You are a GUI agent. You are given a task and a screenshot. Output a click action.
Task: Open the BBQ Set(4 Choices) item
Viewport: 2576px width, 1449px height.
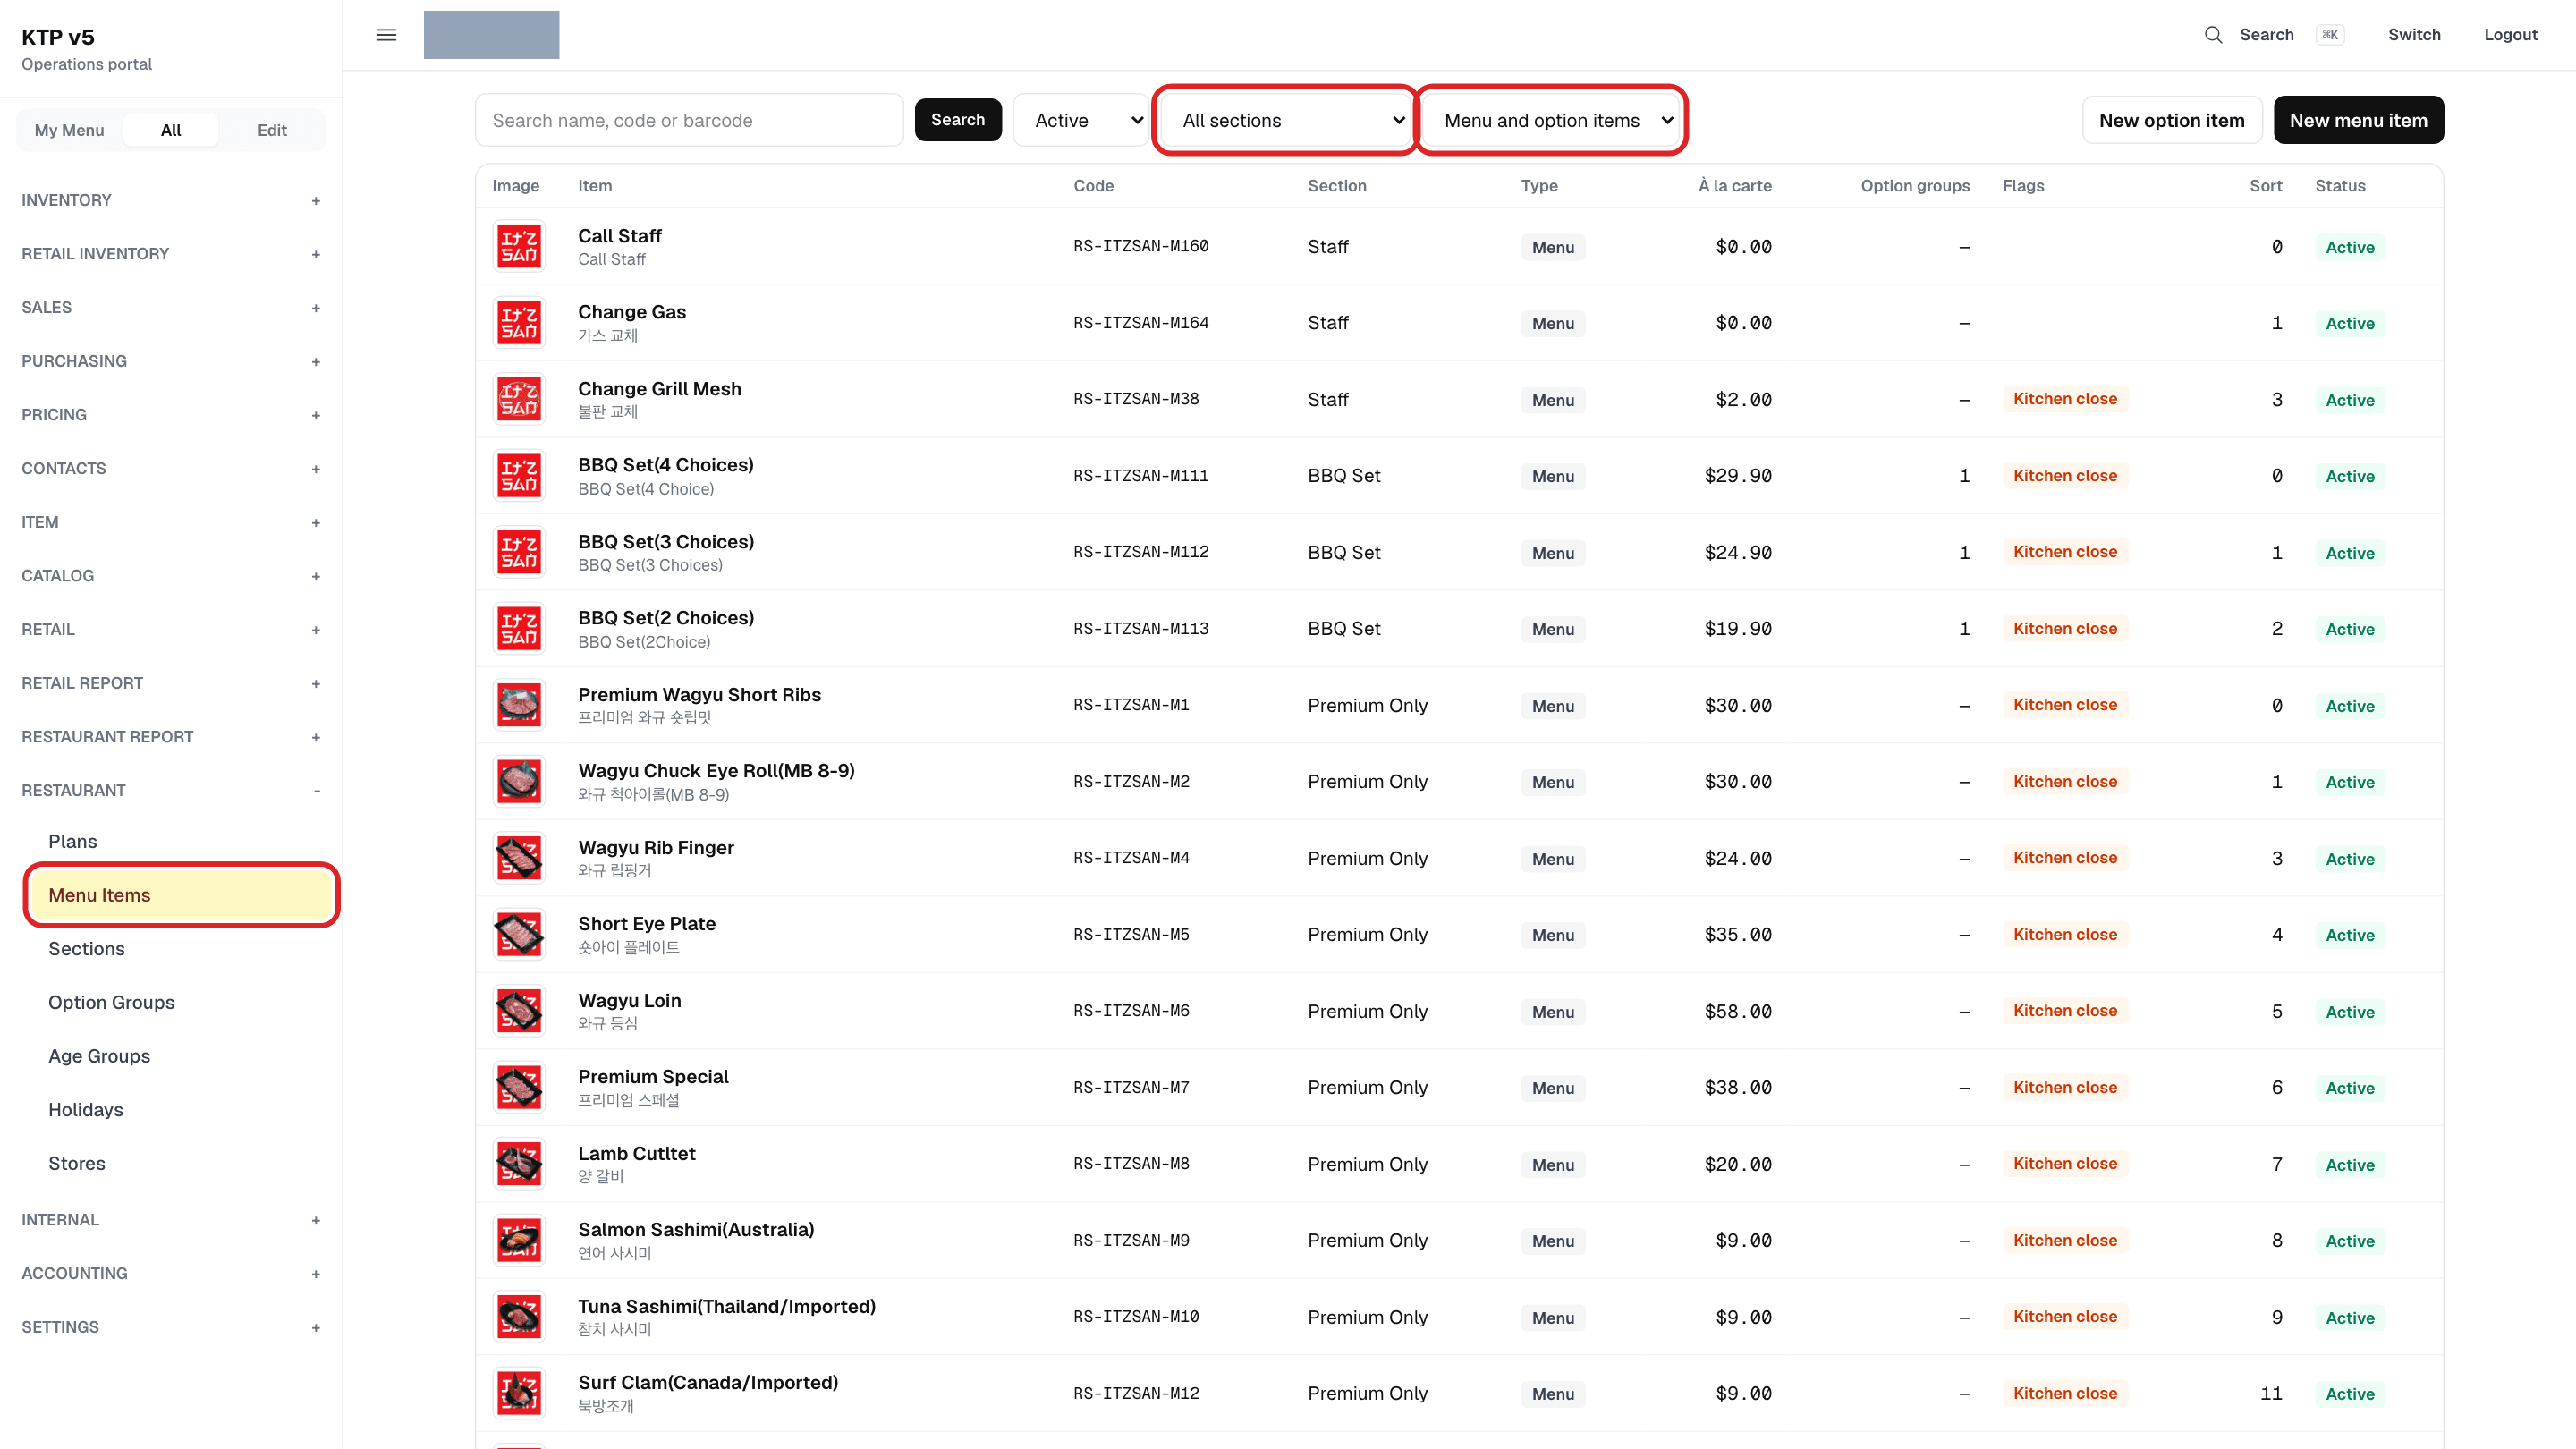[666, 465]
